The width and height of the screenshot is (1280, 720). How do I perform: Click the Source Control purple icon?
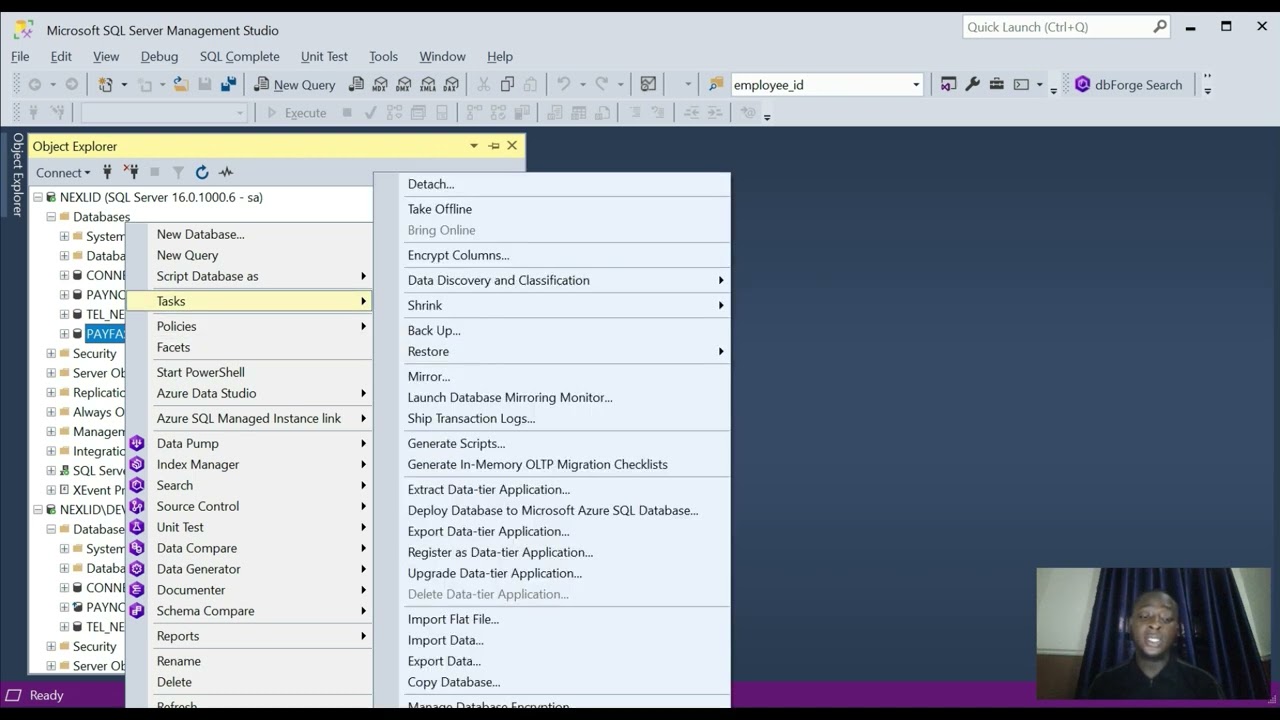[137, 506]
